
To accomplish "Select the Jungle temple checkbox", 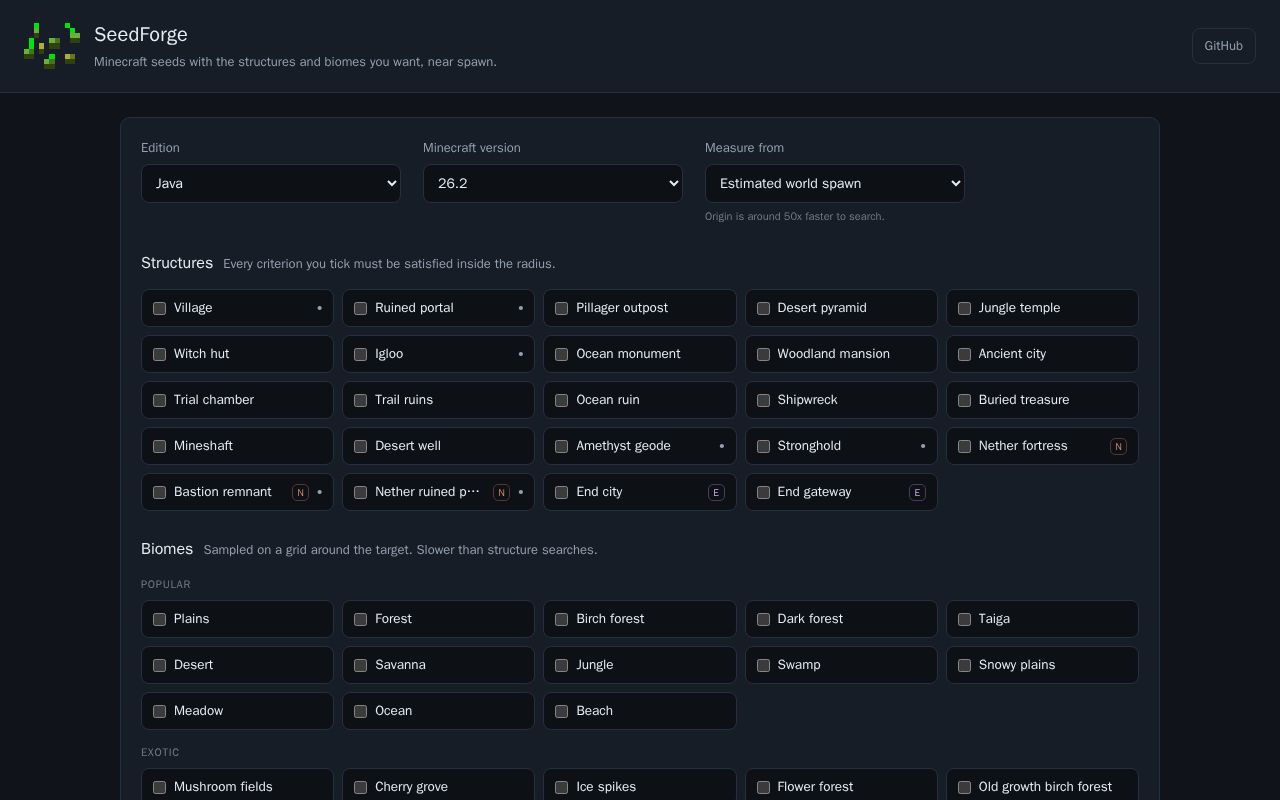I will (964, 308).
